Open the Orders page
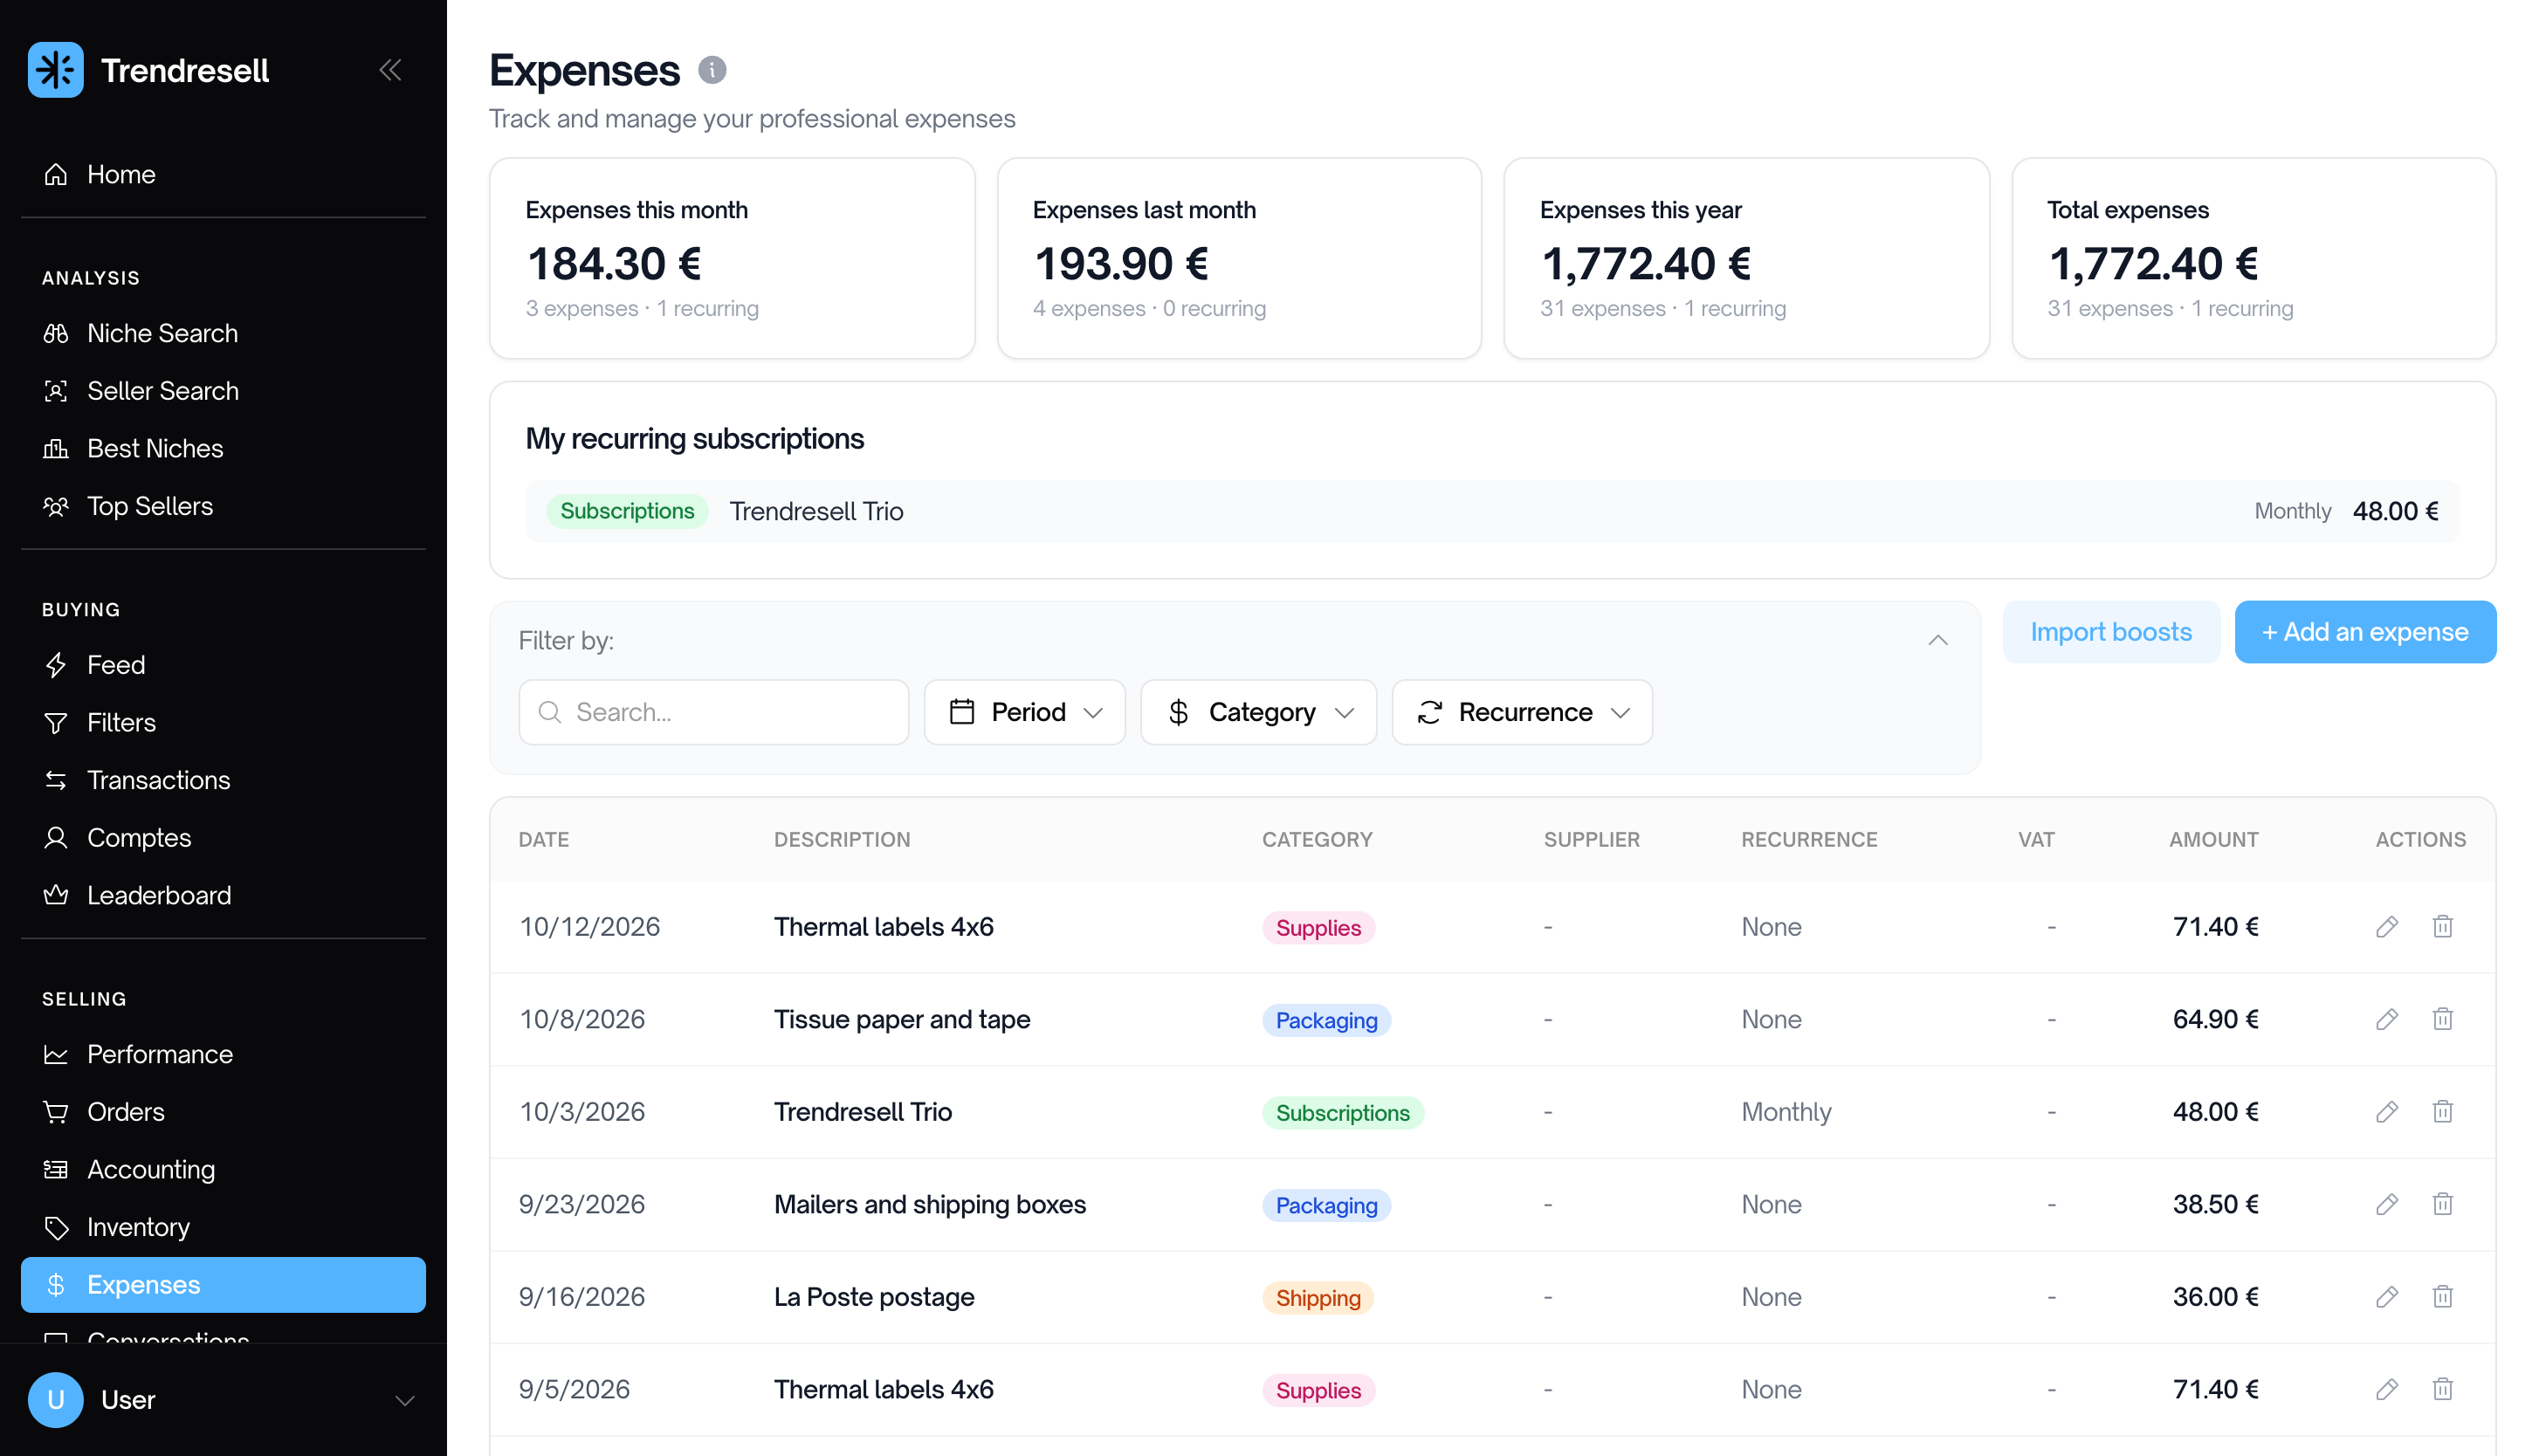Image resolution: width=2539 pixels, height=1456 pixels. coord(223,1112)
